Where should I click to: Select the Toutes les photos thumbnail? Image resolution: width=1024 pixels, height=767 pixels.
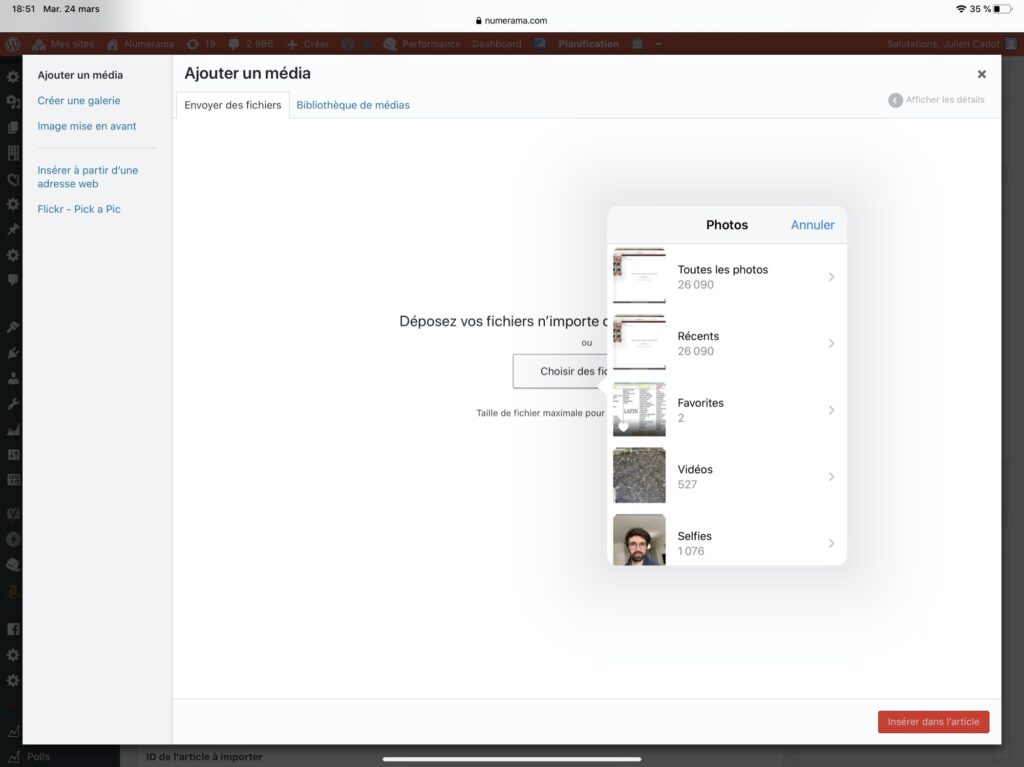coord(639,276)
